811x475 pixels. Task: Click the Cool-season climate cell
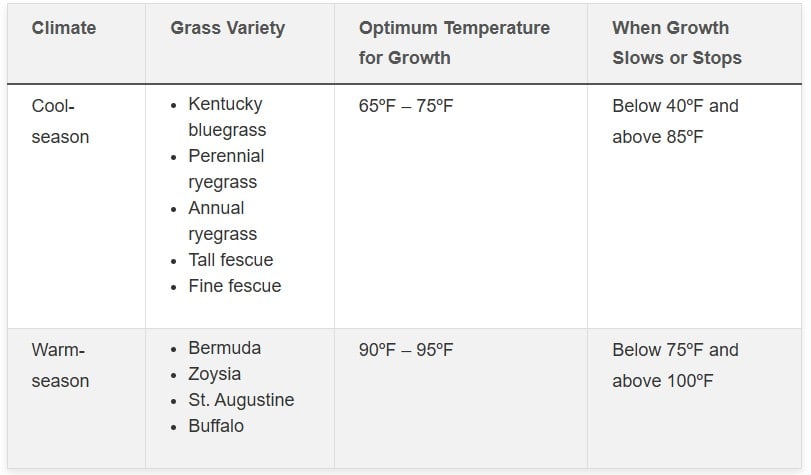60,120
